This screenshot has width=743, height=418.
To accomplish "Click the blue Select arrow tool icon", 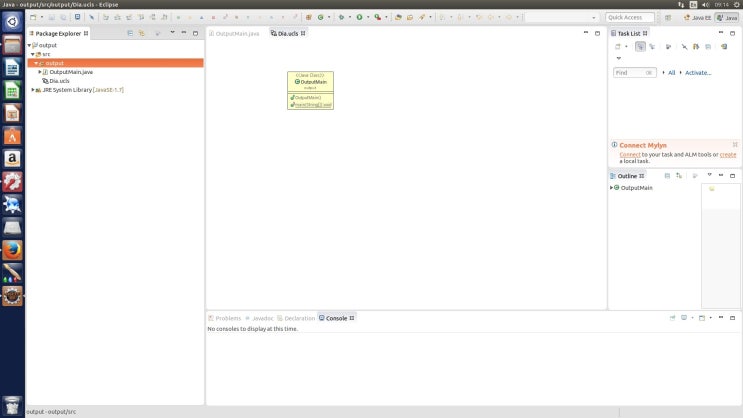I will pyautogui.click(x=91, y=17).
